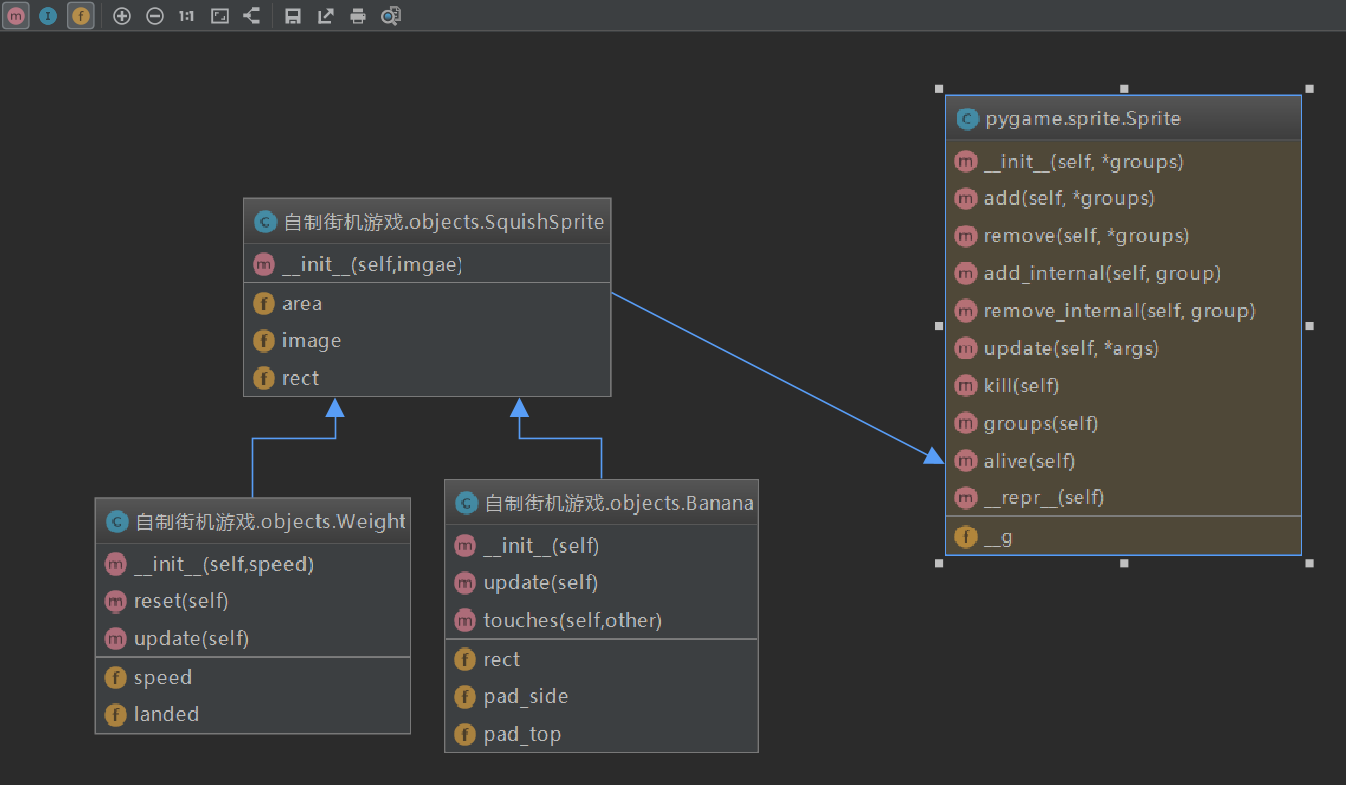Click the Fit Content icon

point(220,16)
